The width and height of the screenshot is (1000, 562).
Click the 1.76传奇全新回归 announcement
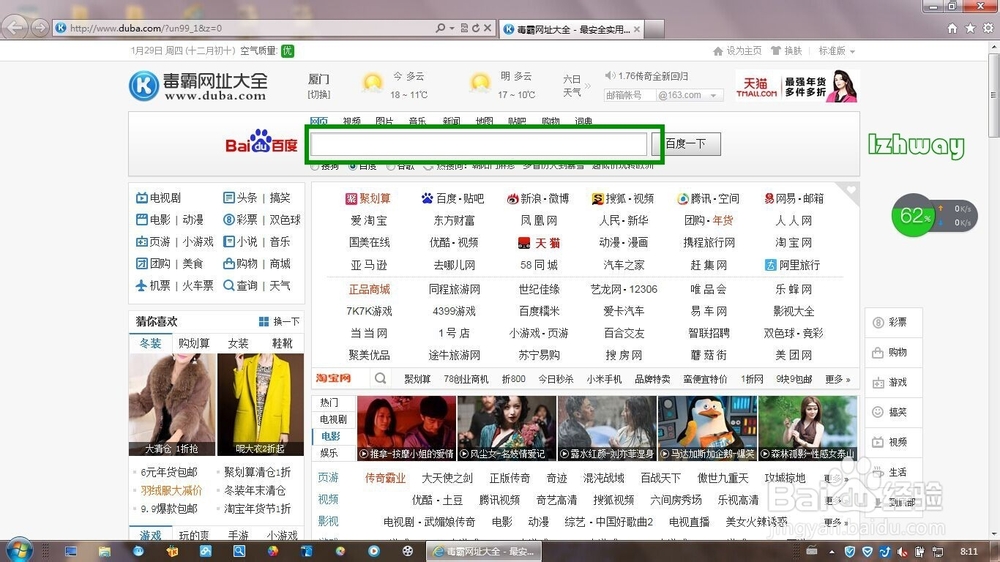(x=653, y=76)
